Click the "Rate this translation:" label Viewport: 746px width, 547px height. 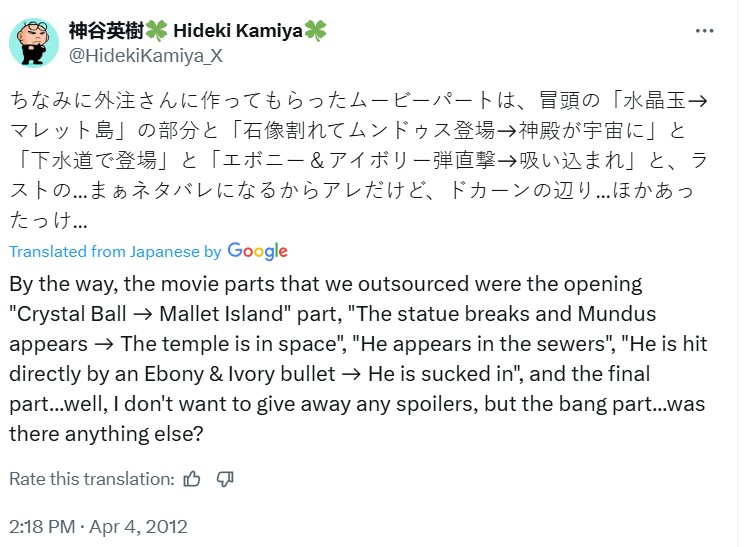(x=91, y=479)
